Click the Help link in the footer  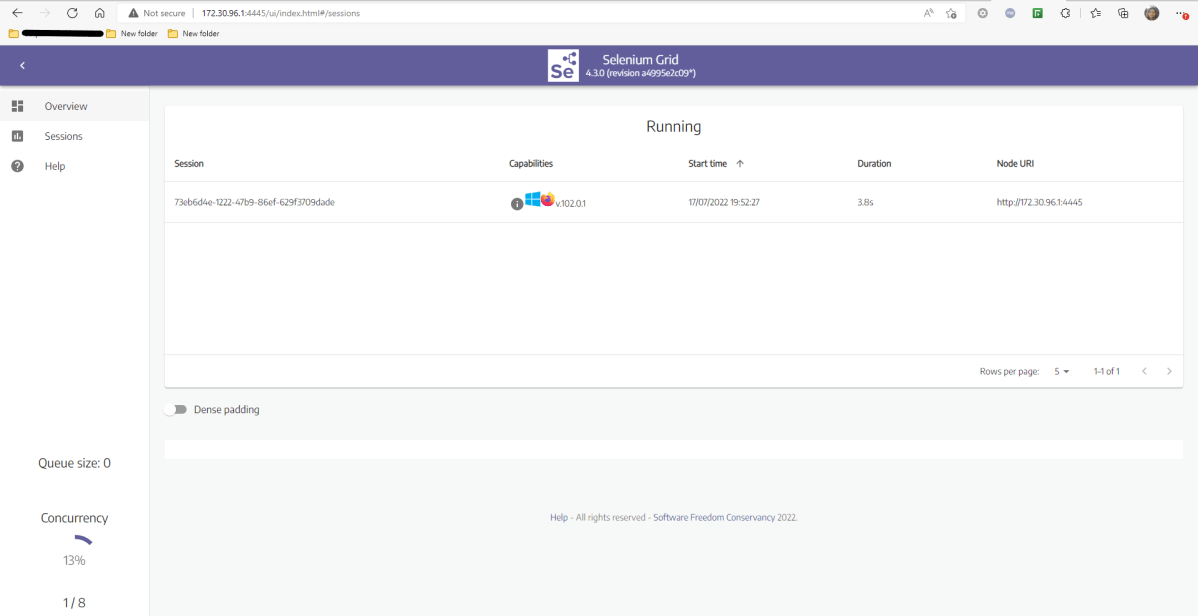[x=558, y=518]
